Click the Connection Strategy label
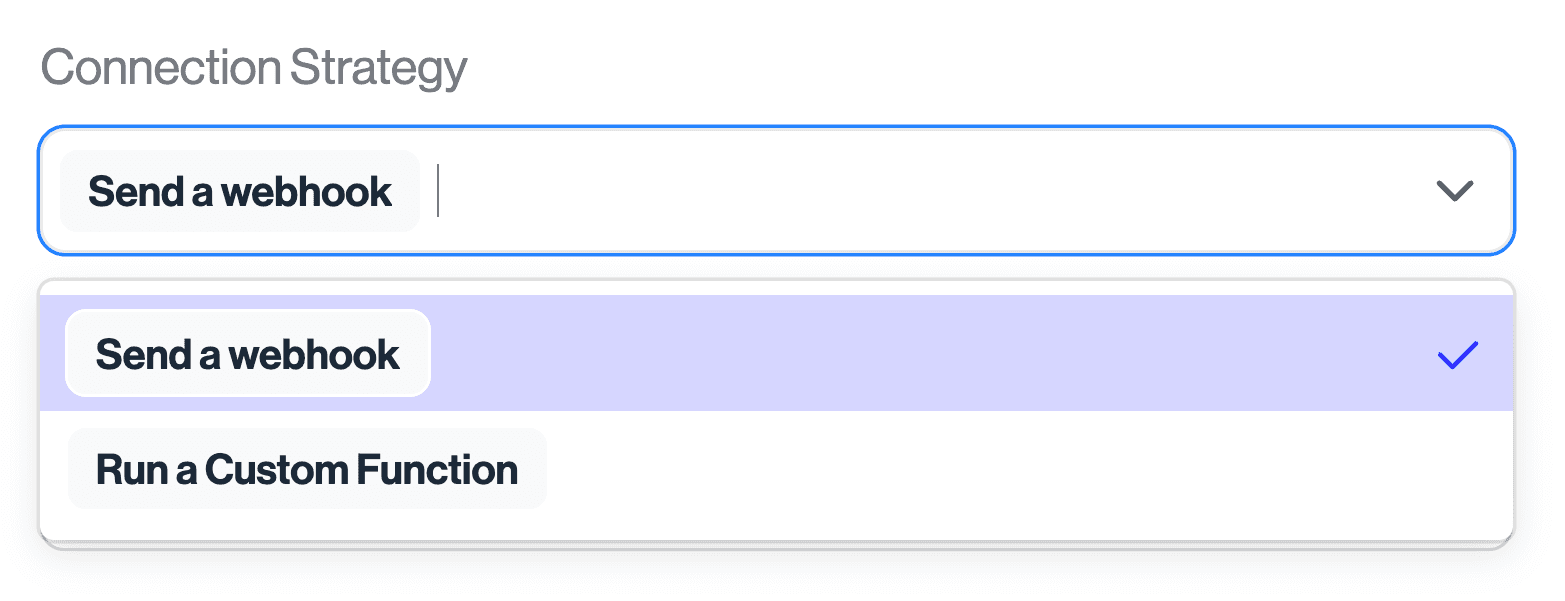The width and height of the screenshot is (1565, 601). [253, 66]
